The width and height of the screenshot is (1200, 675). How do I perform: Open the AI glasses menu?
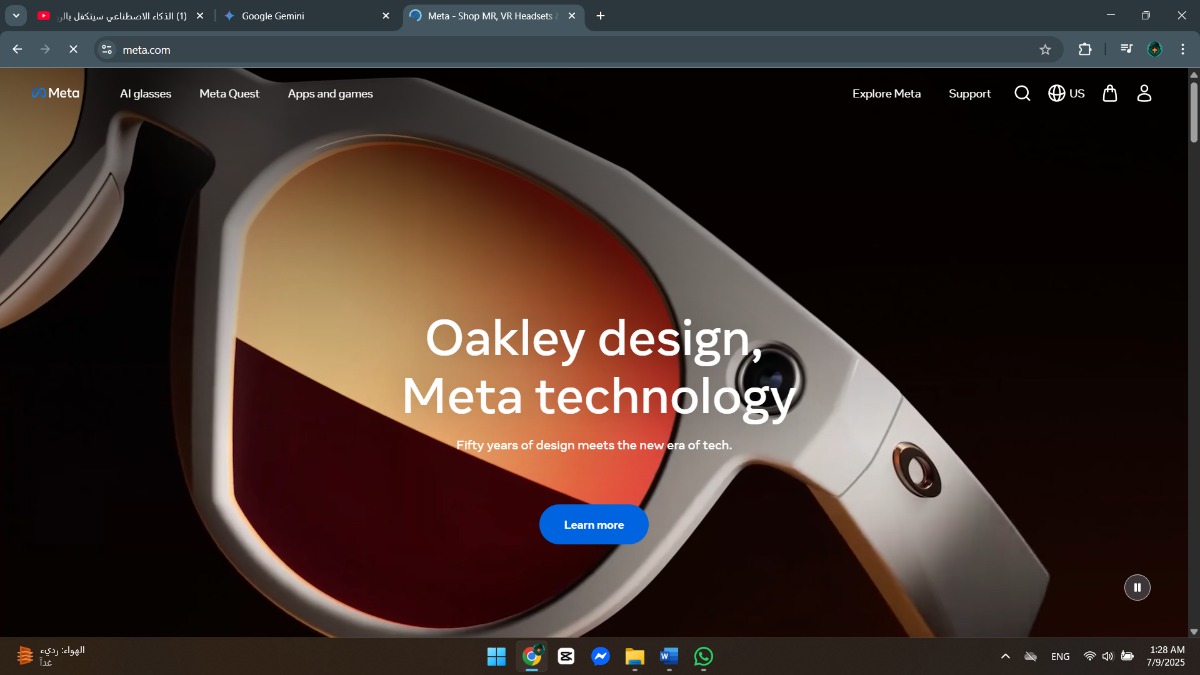146,94
